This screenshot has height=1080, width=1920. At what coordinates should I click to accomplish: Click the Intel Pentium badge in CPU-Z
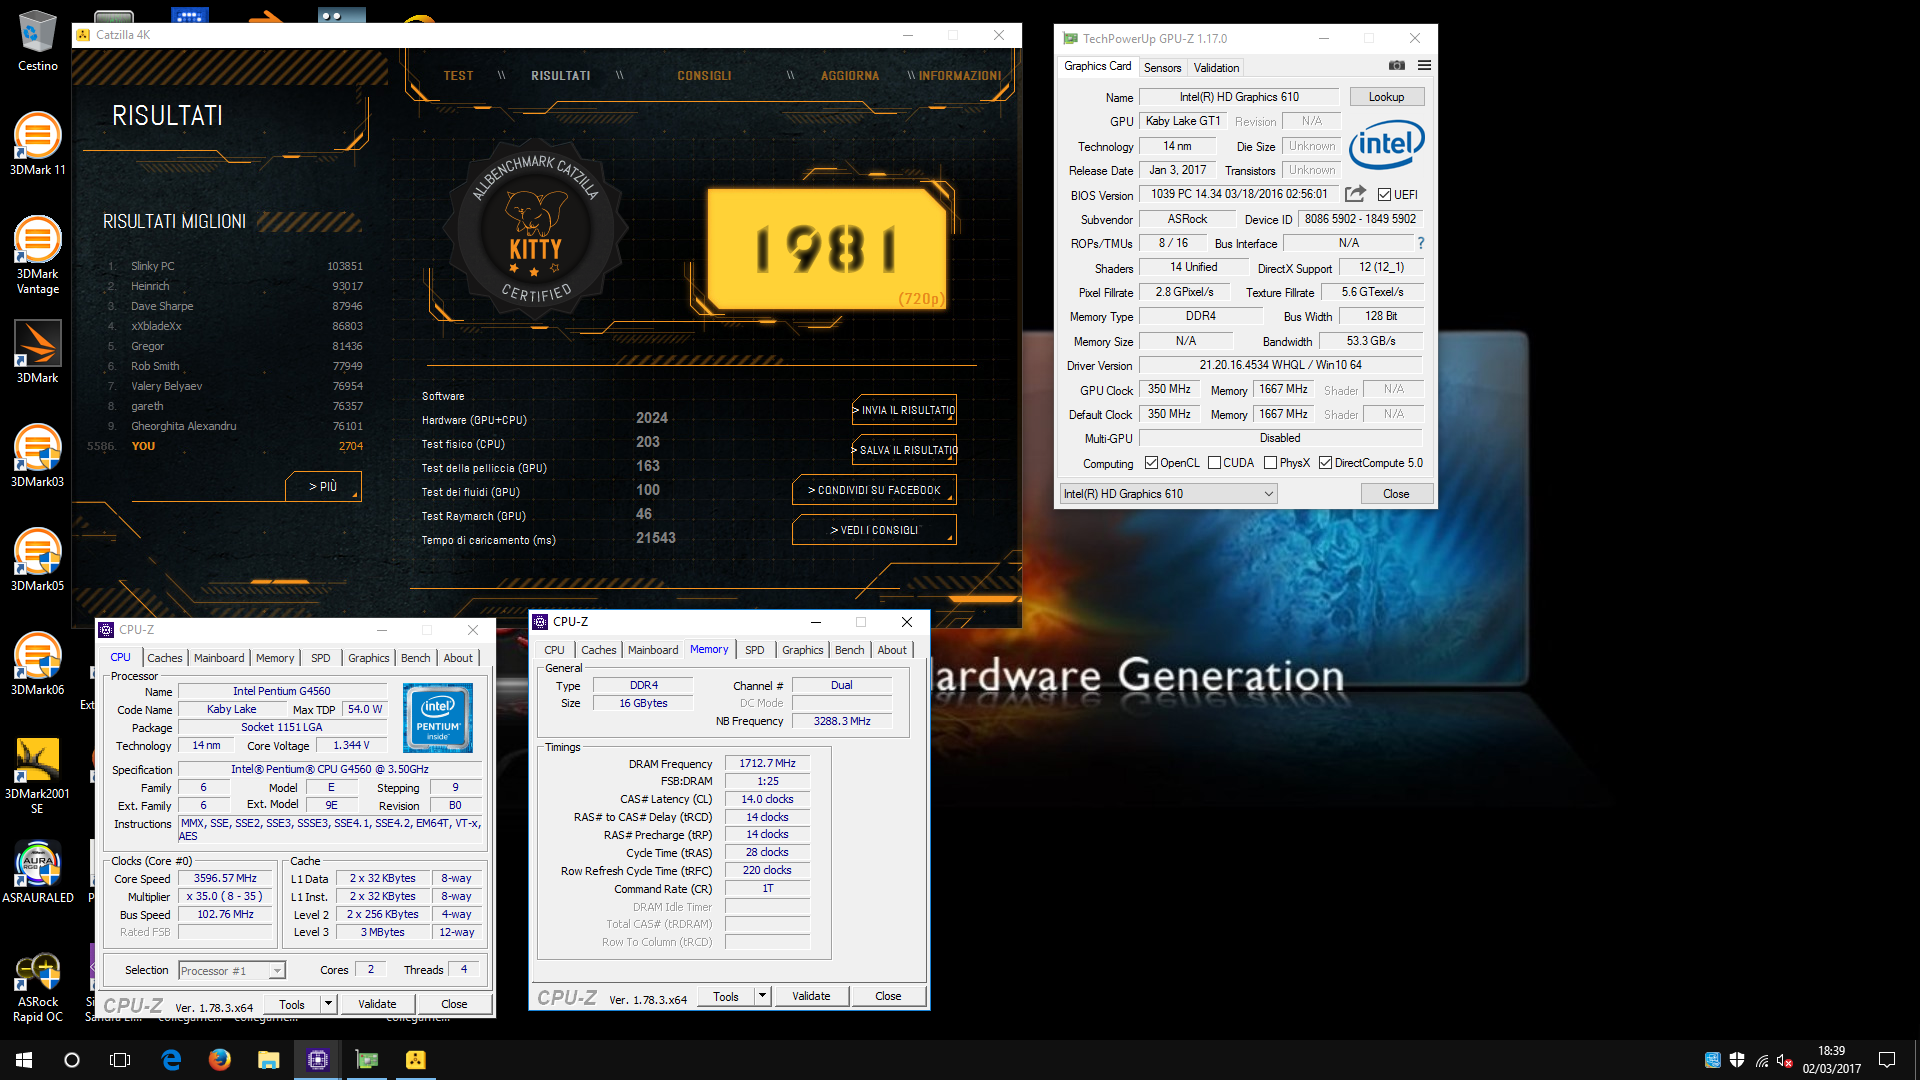click(x=438, y=718)
